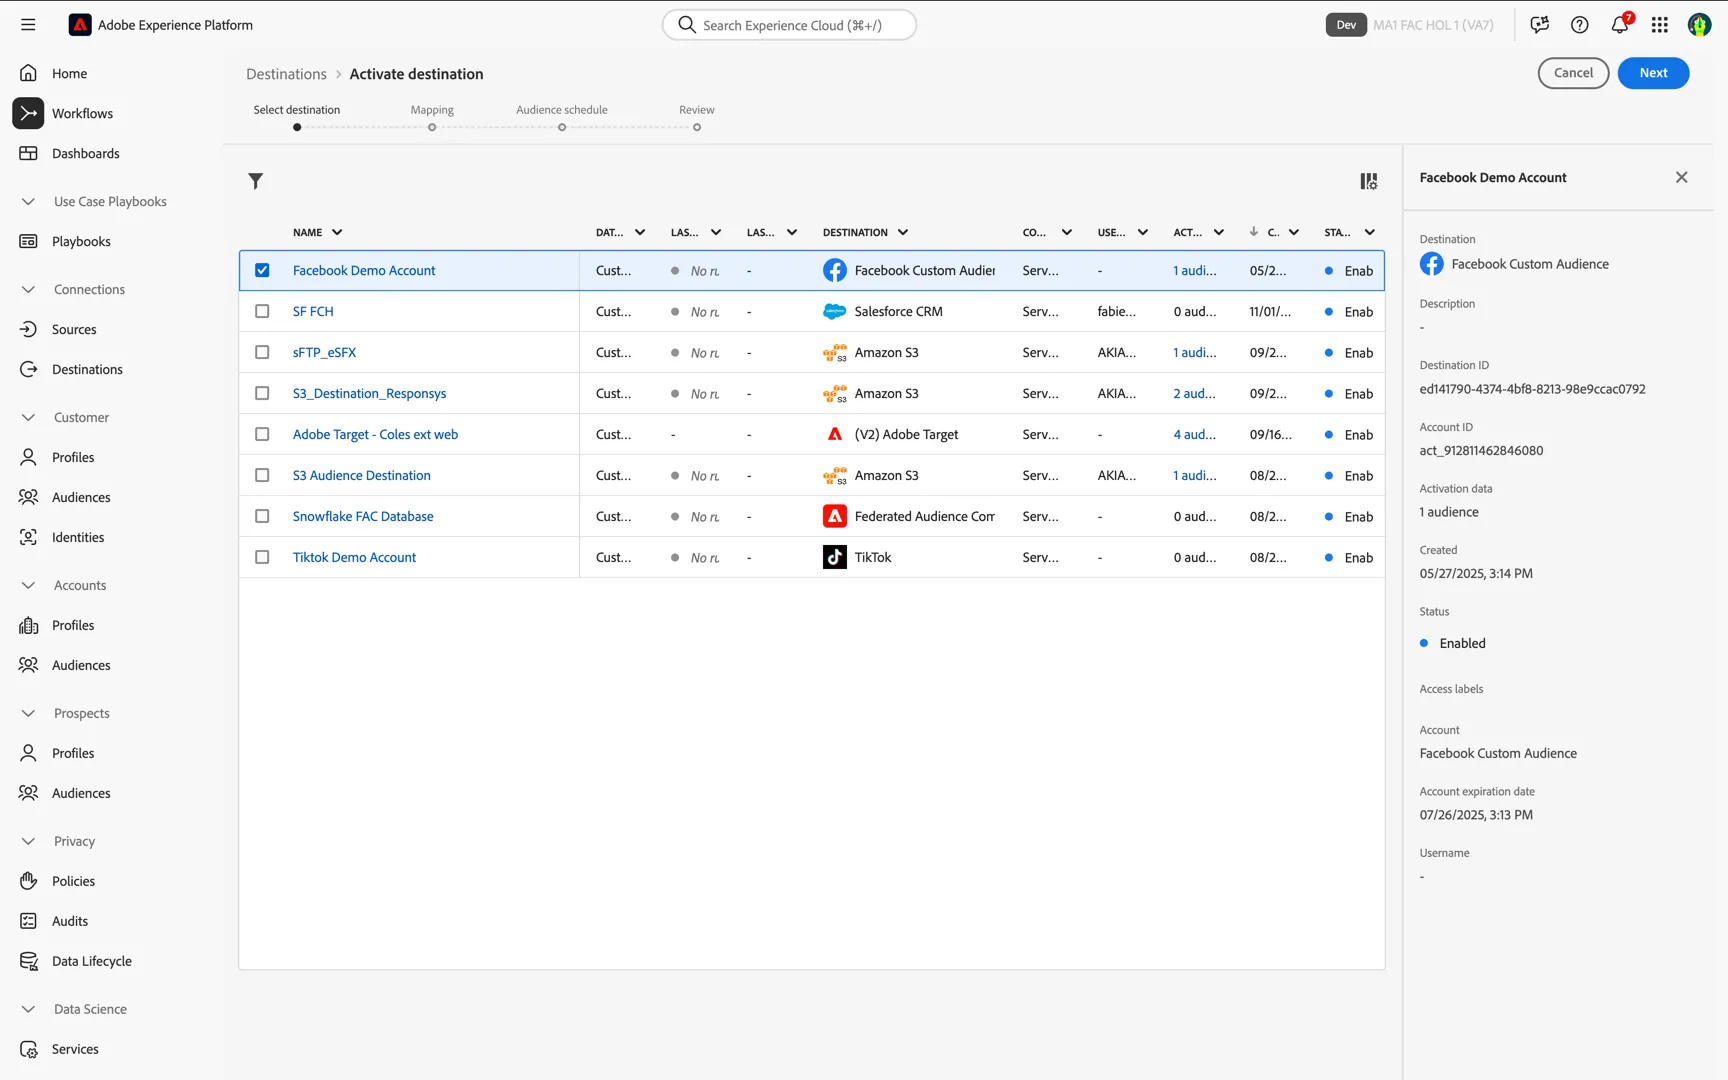Open Policies in the sidebar

tap(73, 881)
